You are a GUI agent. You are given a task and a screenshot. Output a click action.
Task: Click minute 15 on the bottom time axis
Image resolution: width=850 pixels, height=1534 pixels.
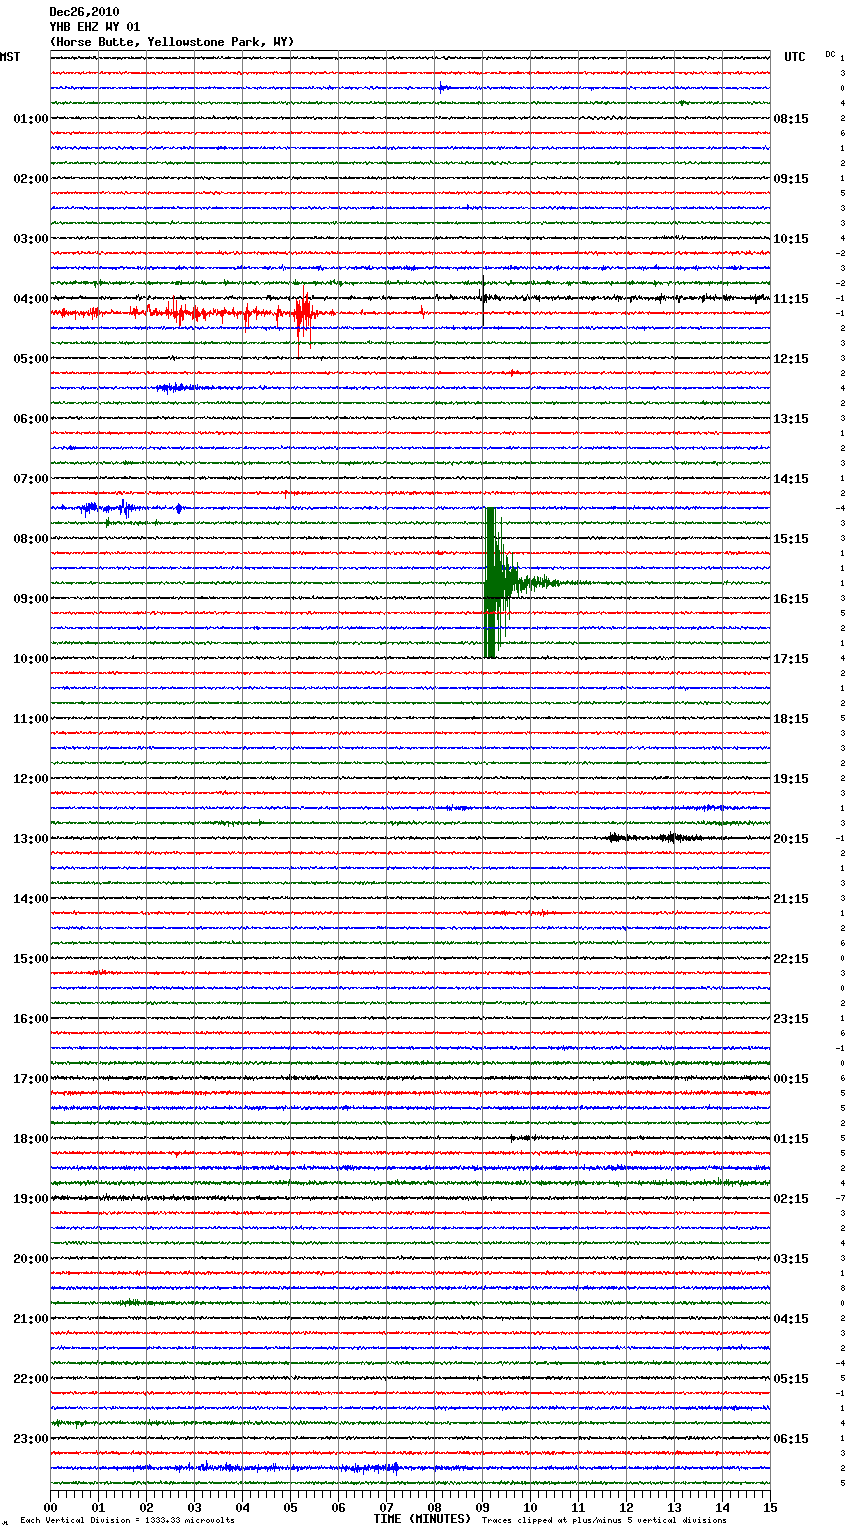pyautogui.click(x=769, y=1507)
